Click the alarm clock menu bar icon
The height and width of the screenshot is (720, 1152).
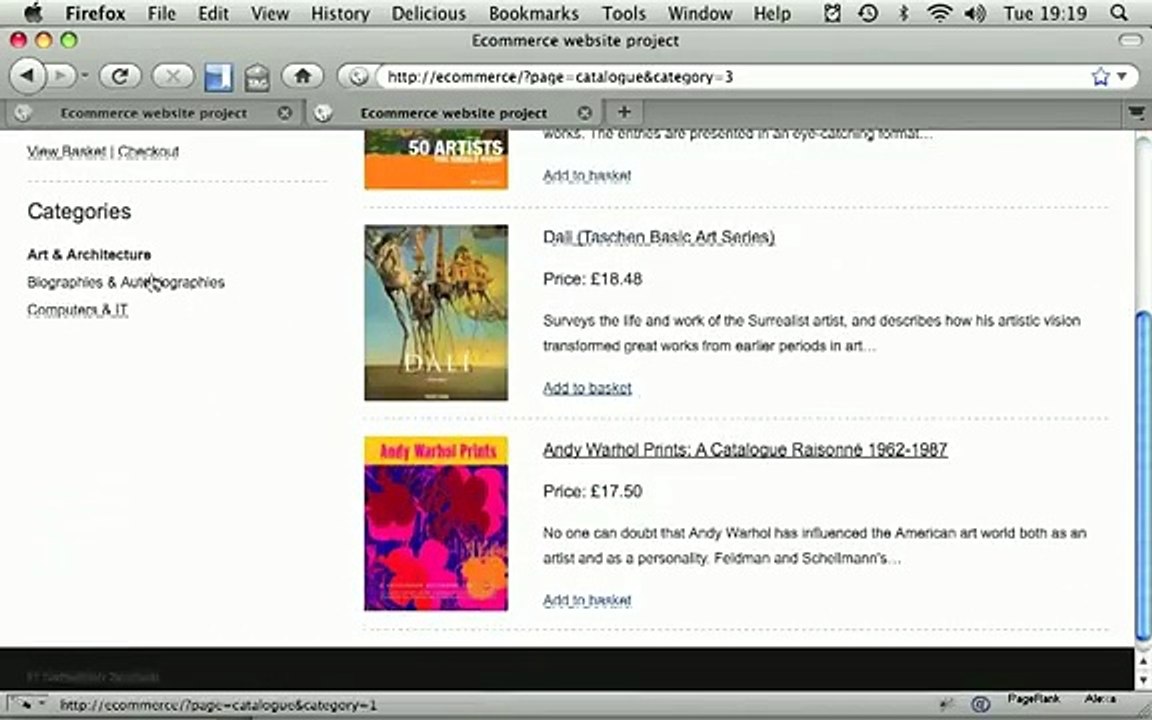point(832,13)
